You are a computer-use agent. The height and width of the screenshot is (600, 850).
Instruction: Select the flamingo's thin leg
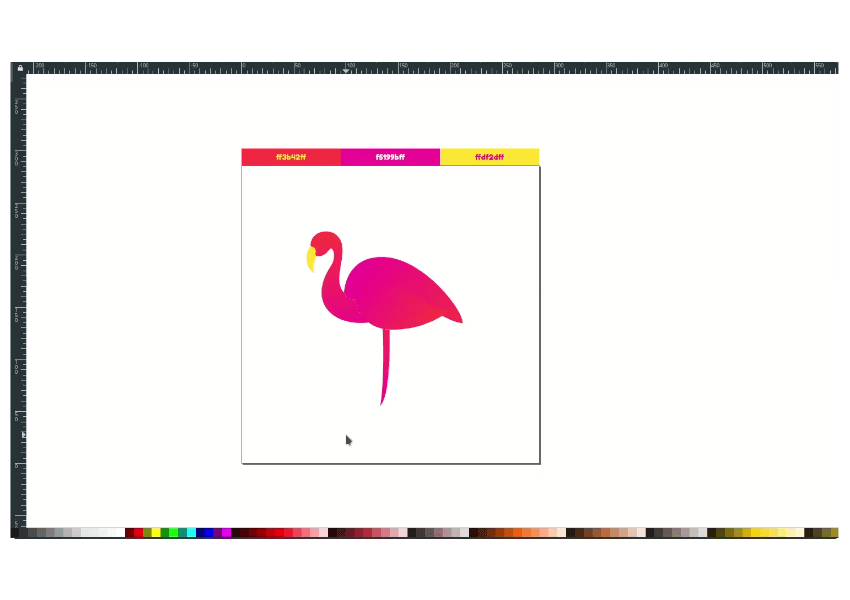[x=385, y=366]
